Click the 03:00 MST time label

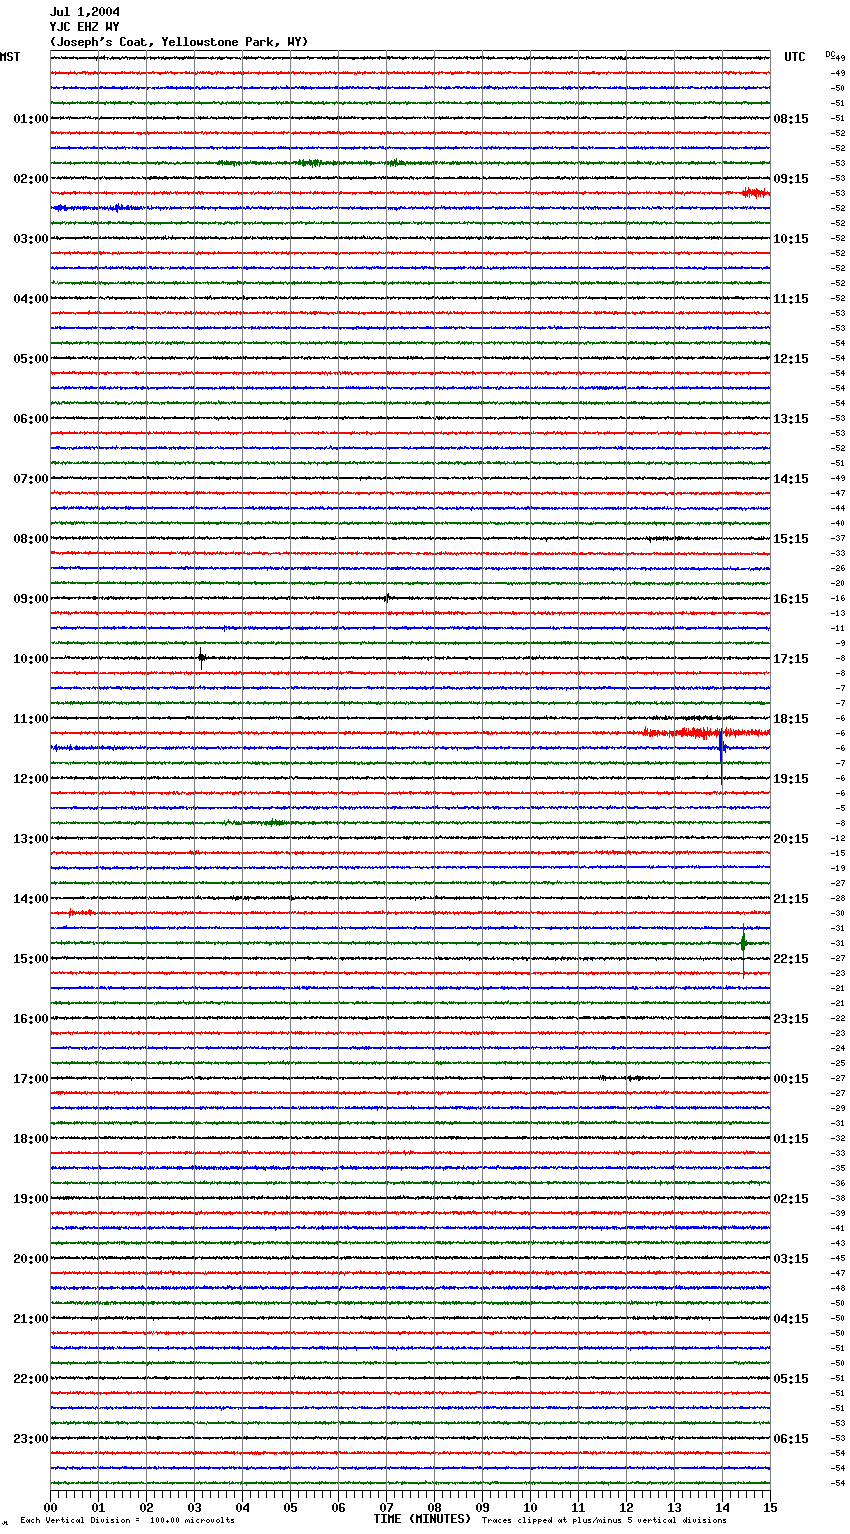[x=31, y=239]
